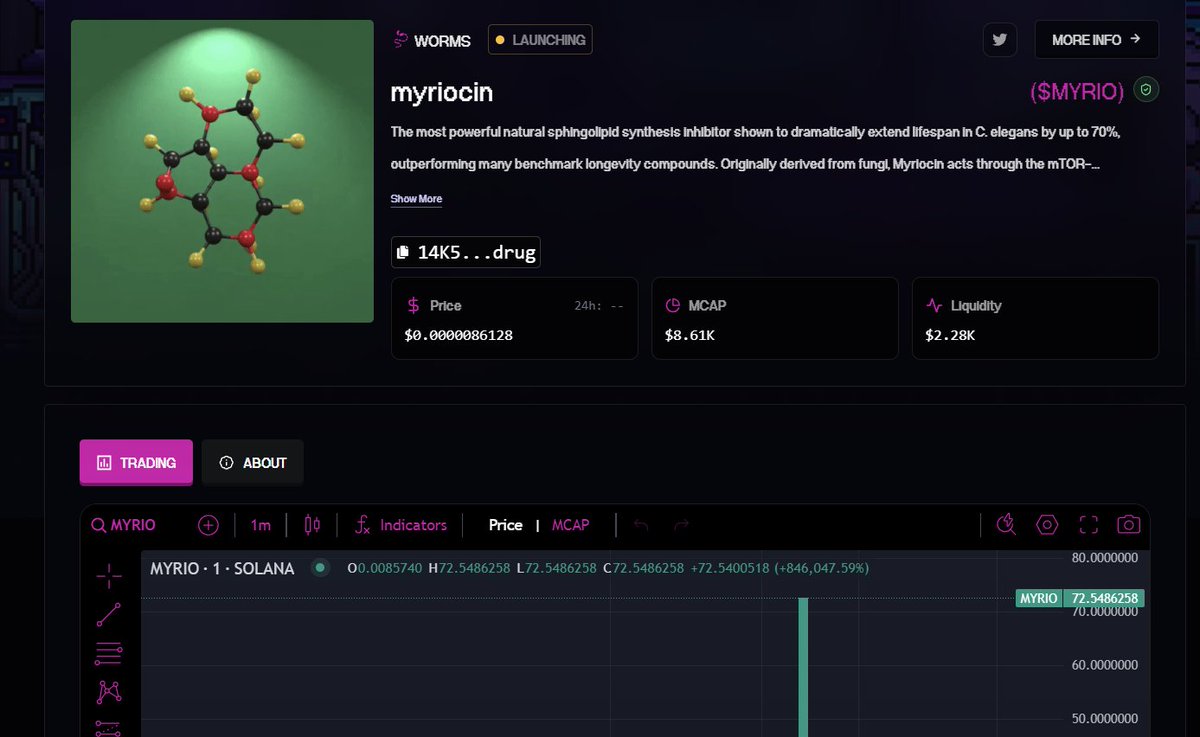Click the verified shield badge next to $MYRIO
The width and height of the screenshot is (1200, 737).
coord(1147,90)
